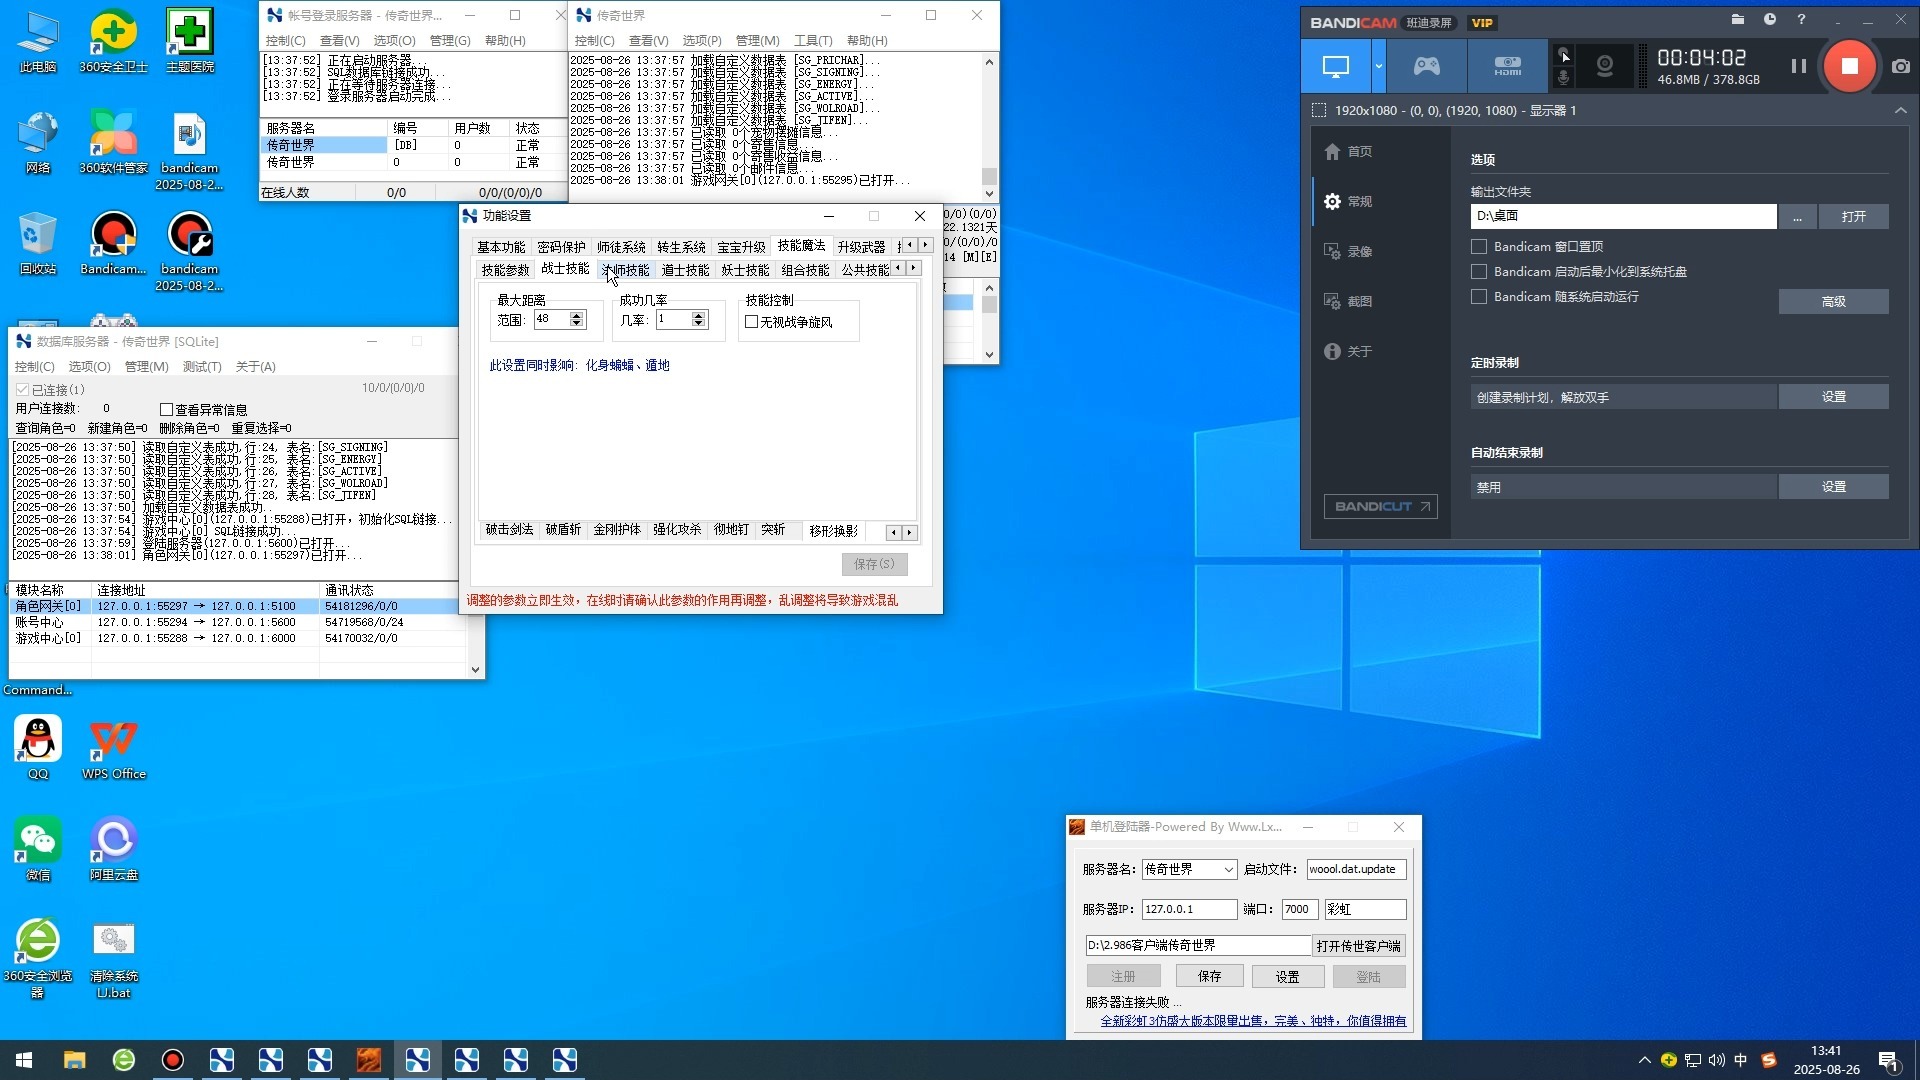Open Windows Start button
This screenshot has width=1920, height=1080.
click(x=24, y=1060)
